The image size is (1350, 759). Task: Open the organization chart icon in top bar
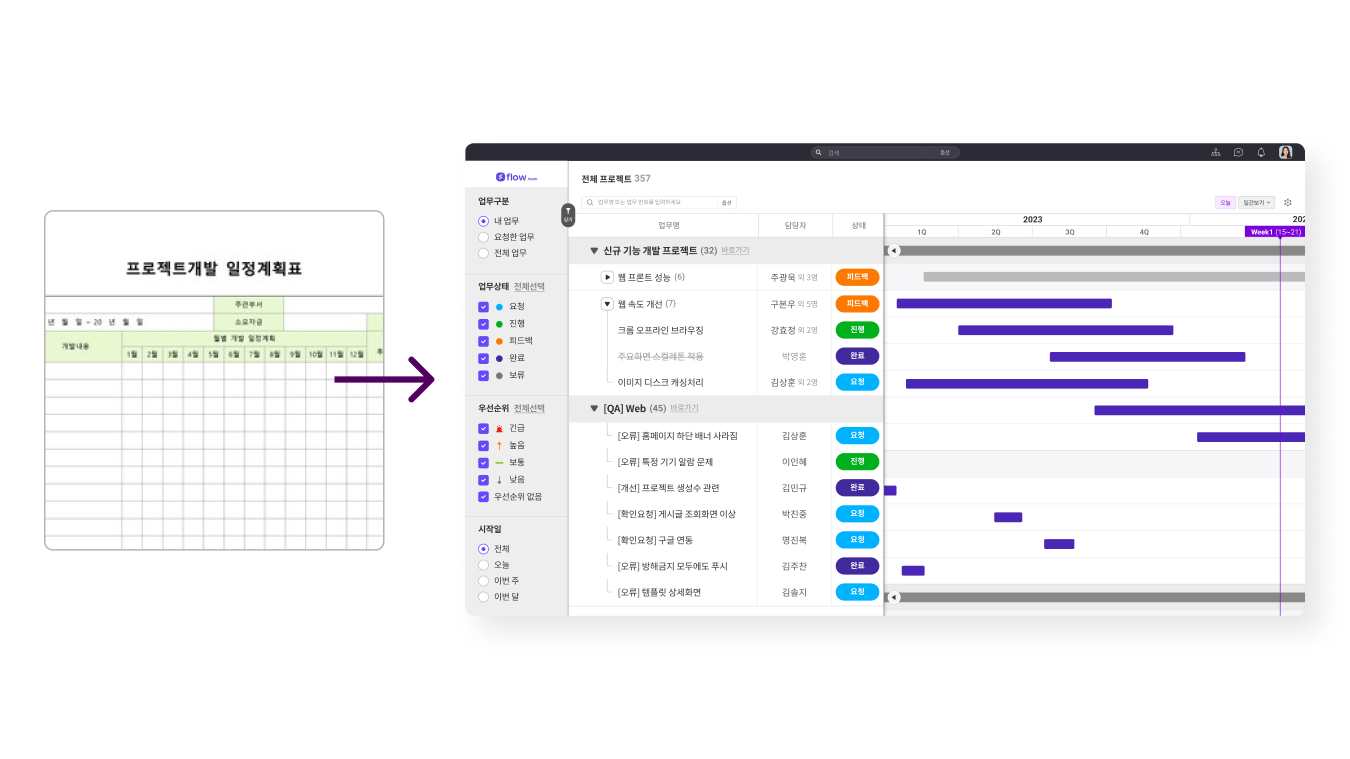(1215, 153)
